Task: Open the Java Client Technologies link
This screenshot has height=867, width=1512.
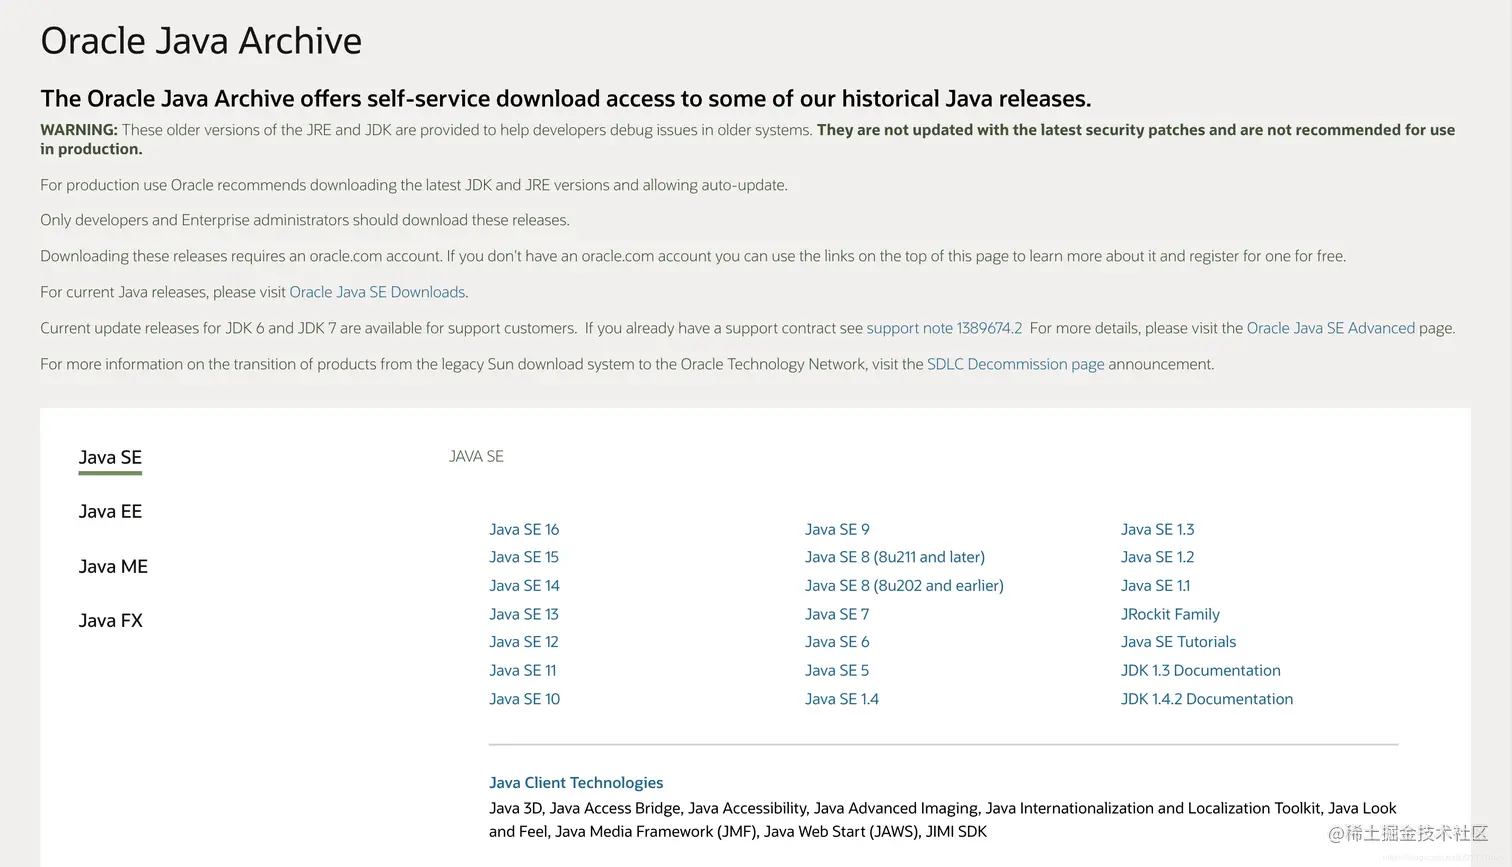Action: click(x=576, y=783)
